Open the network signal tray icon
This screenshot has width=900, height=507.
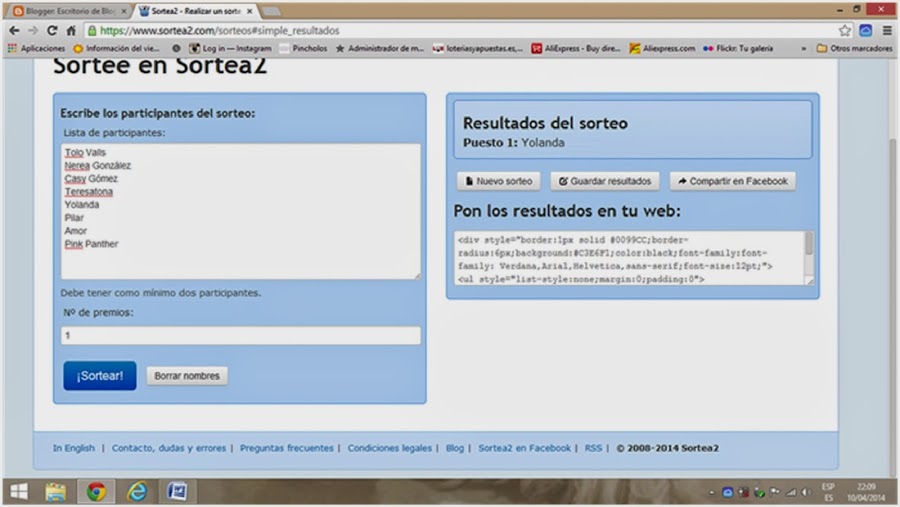[x=791, y=492]
